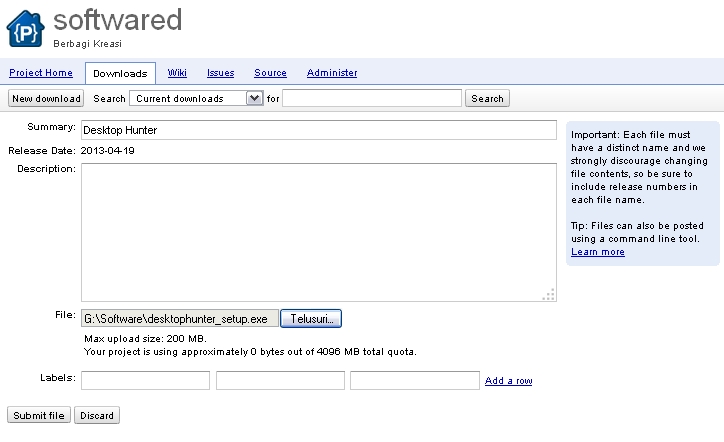Focus the Description text area
This screenshot has width=724, height=442.
(319, 232)
